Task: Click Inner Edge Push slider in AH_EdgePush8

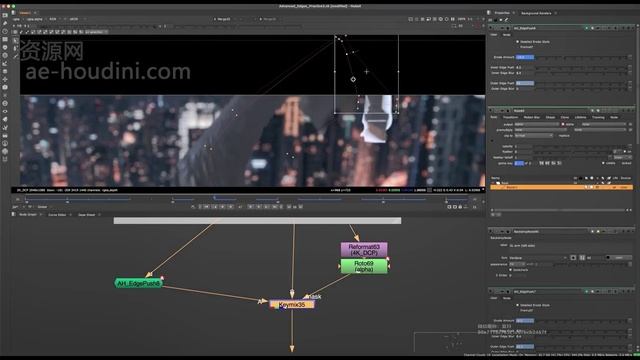Action: [x=581, y=67]
